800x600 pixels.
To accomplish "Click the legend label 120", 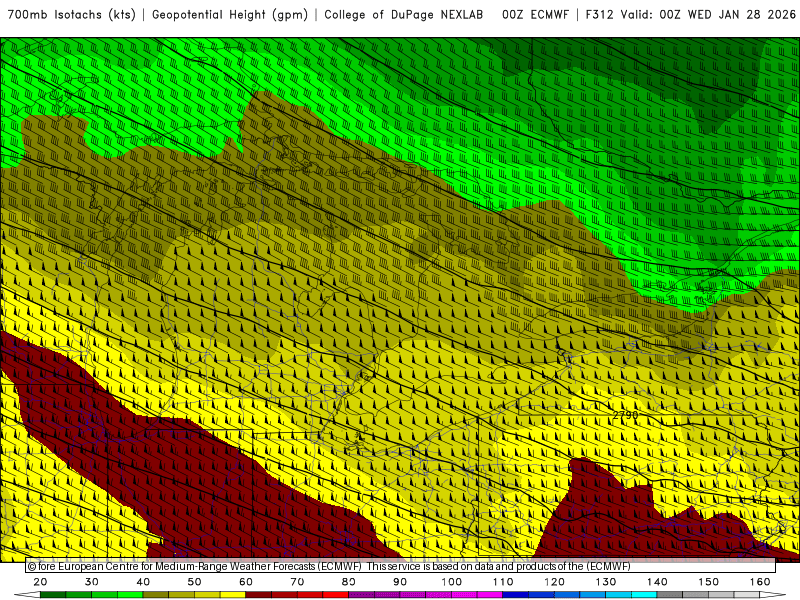I will point(554,582).
